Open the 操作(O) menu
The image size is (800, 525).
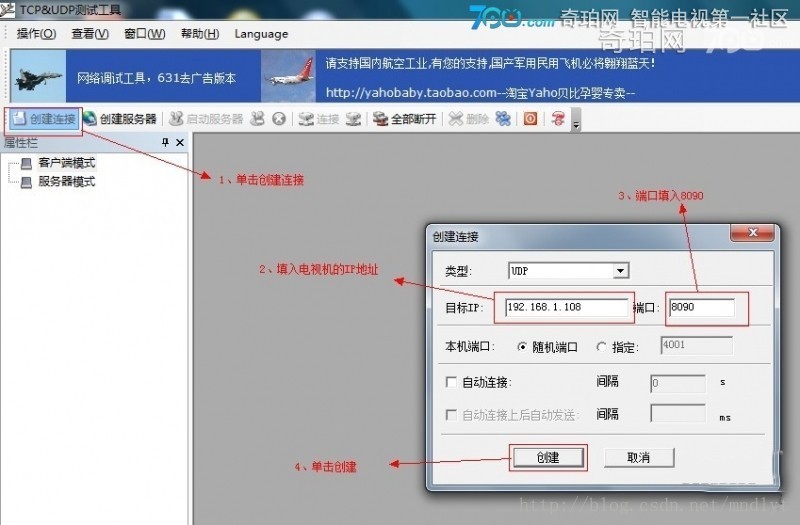(x=36, y=34)
